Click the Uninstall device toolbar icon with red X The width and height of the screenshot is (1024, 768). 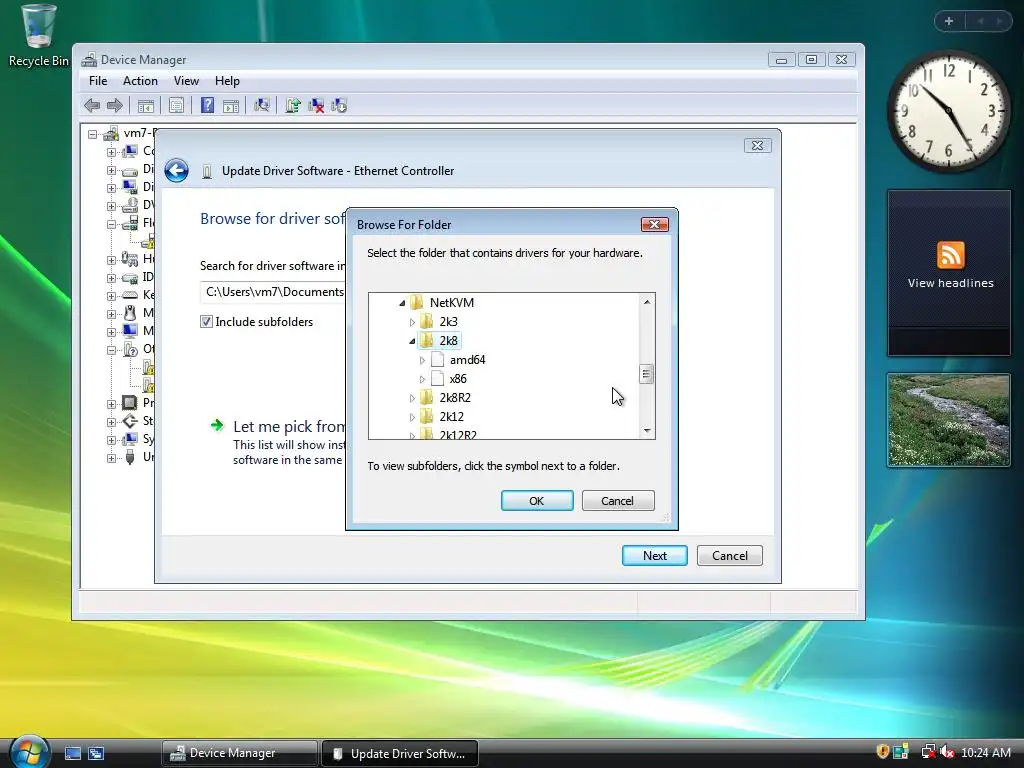point(316,105)
